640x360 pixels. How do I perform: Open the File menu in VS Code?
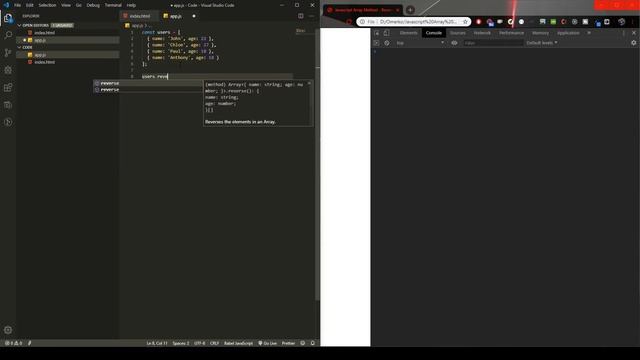click(x=18, y=5)
